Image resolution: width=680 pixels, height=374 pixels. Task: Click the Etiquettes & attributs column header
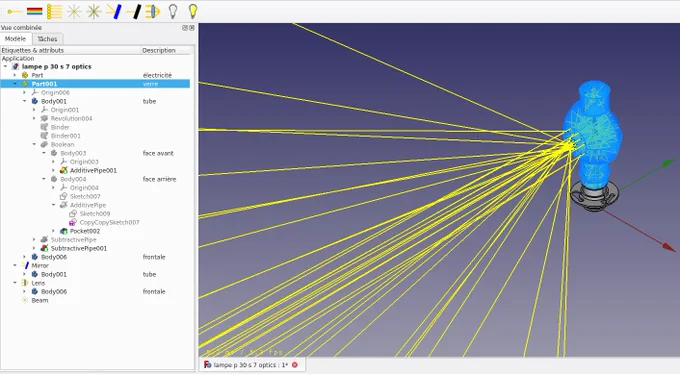[71, 50]
